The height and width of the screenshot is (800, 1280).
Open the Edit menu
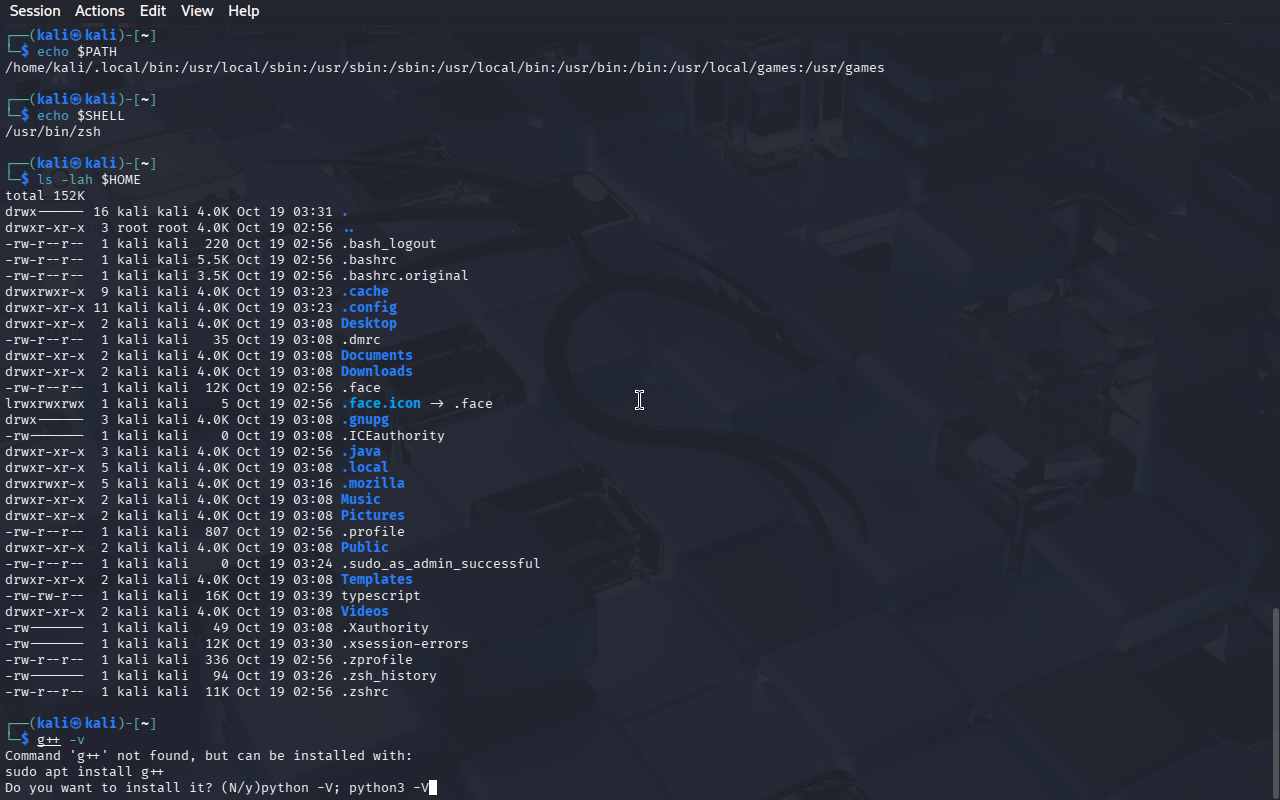pyautogui.click(x=153, y=11)
